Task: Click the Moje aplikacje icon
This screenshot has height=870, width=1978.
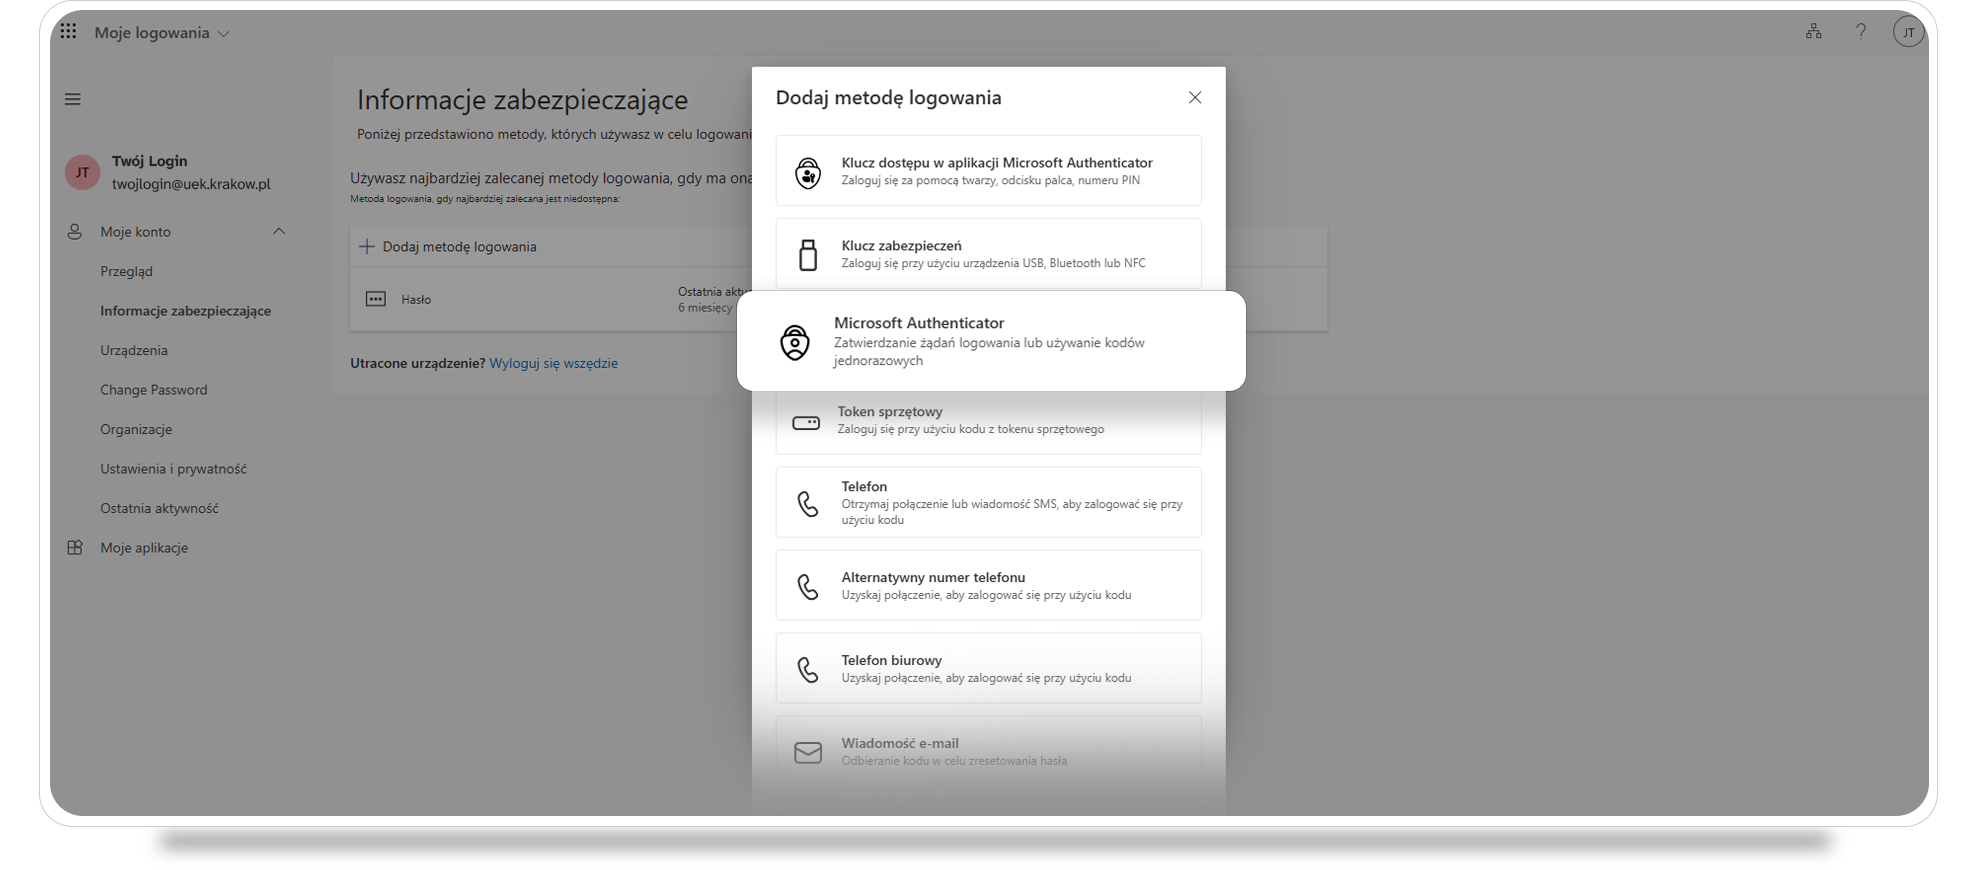Action: pyautogui.click(x=75, y=548)
